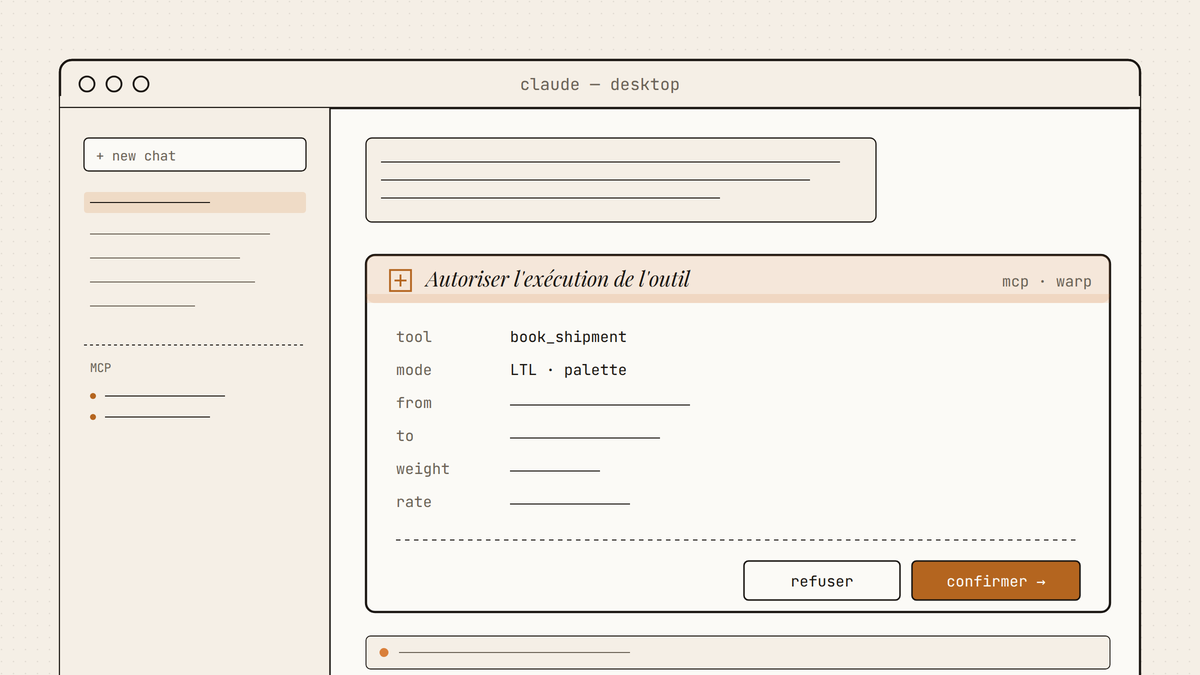This screenshot has height=675, width=1200.
Task: Click the 'MCP' sidebar section label
Action: point(100,368)
